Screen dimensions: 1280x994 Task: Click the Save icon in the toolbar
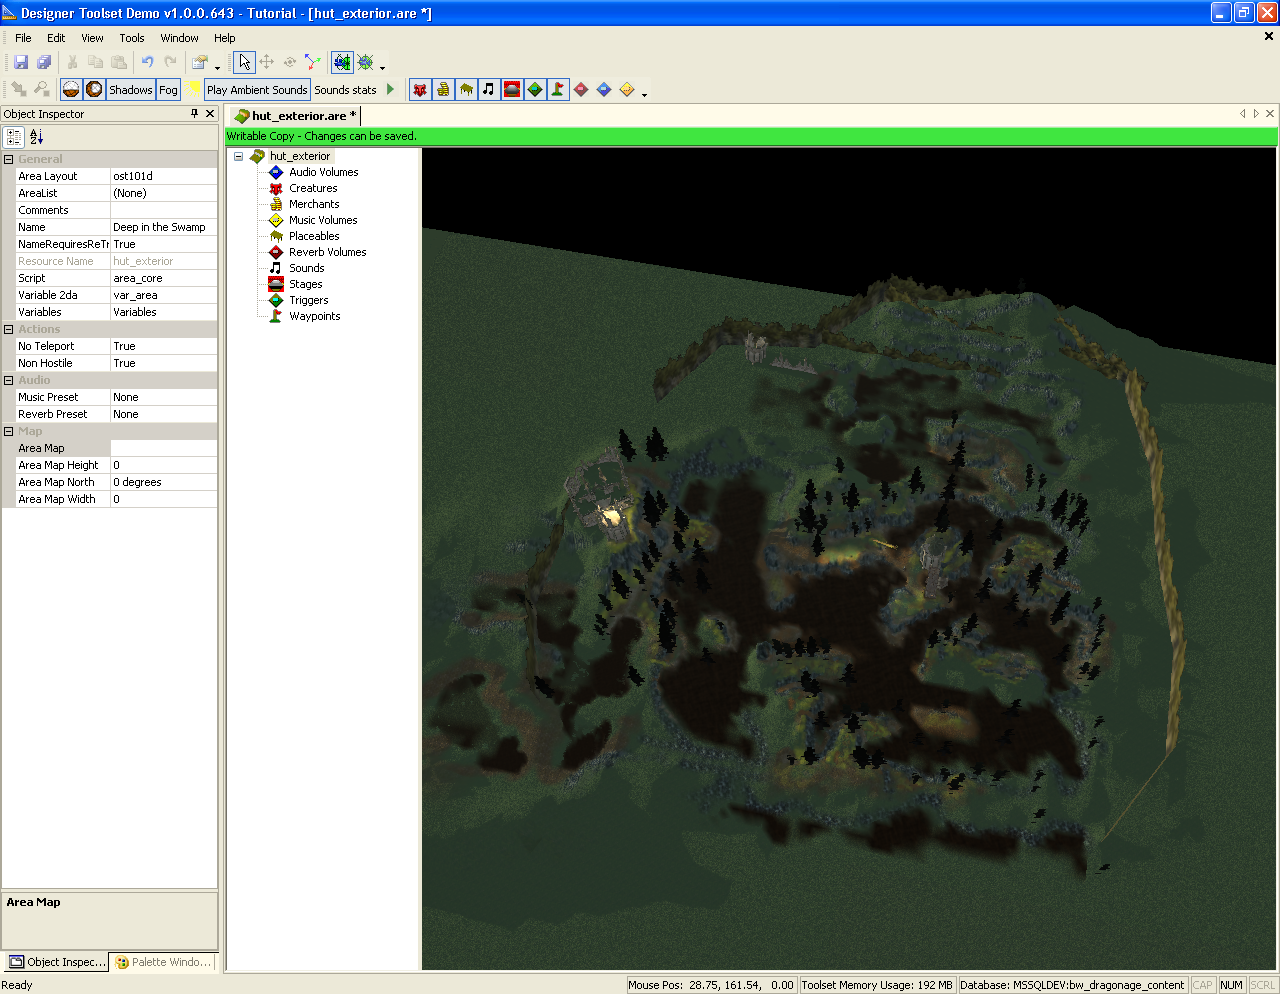[21, 62]
